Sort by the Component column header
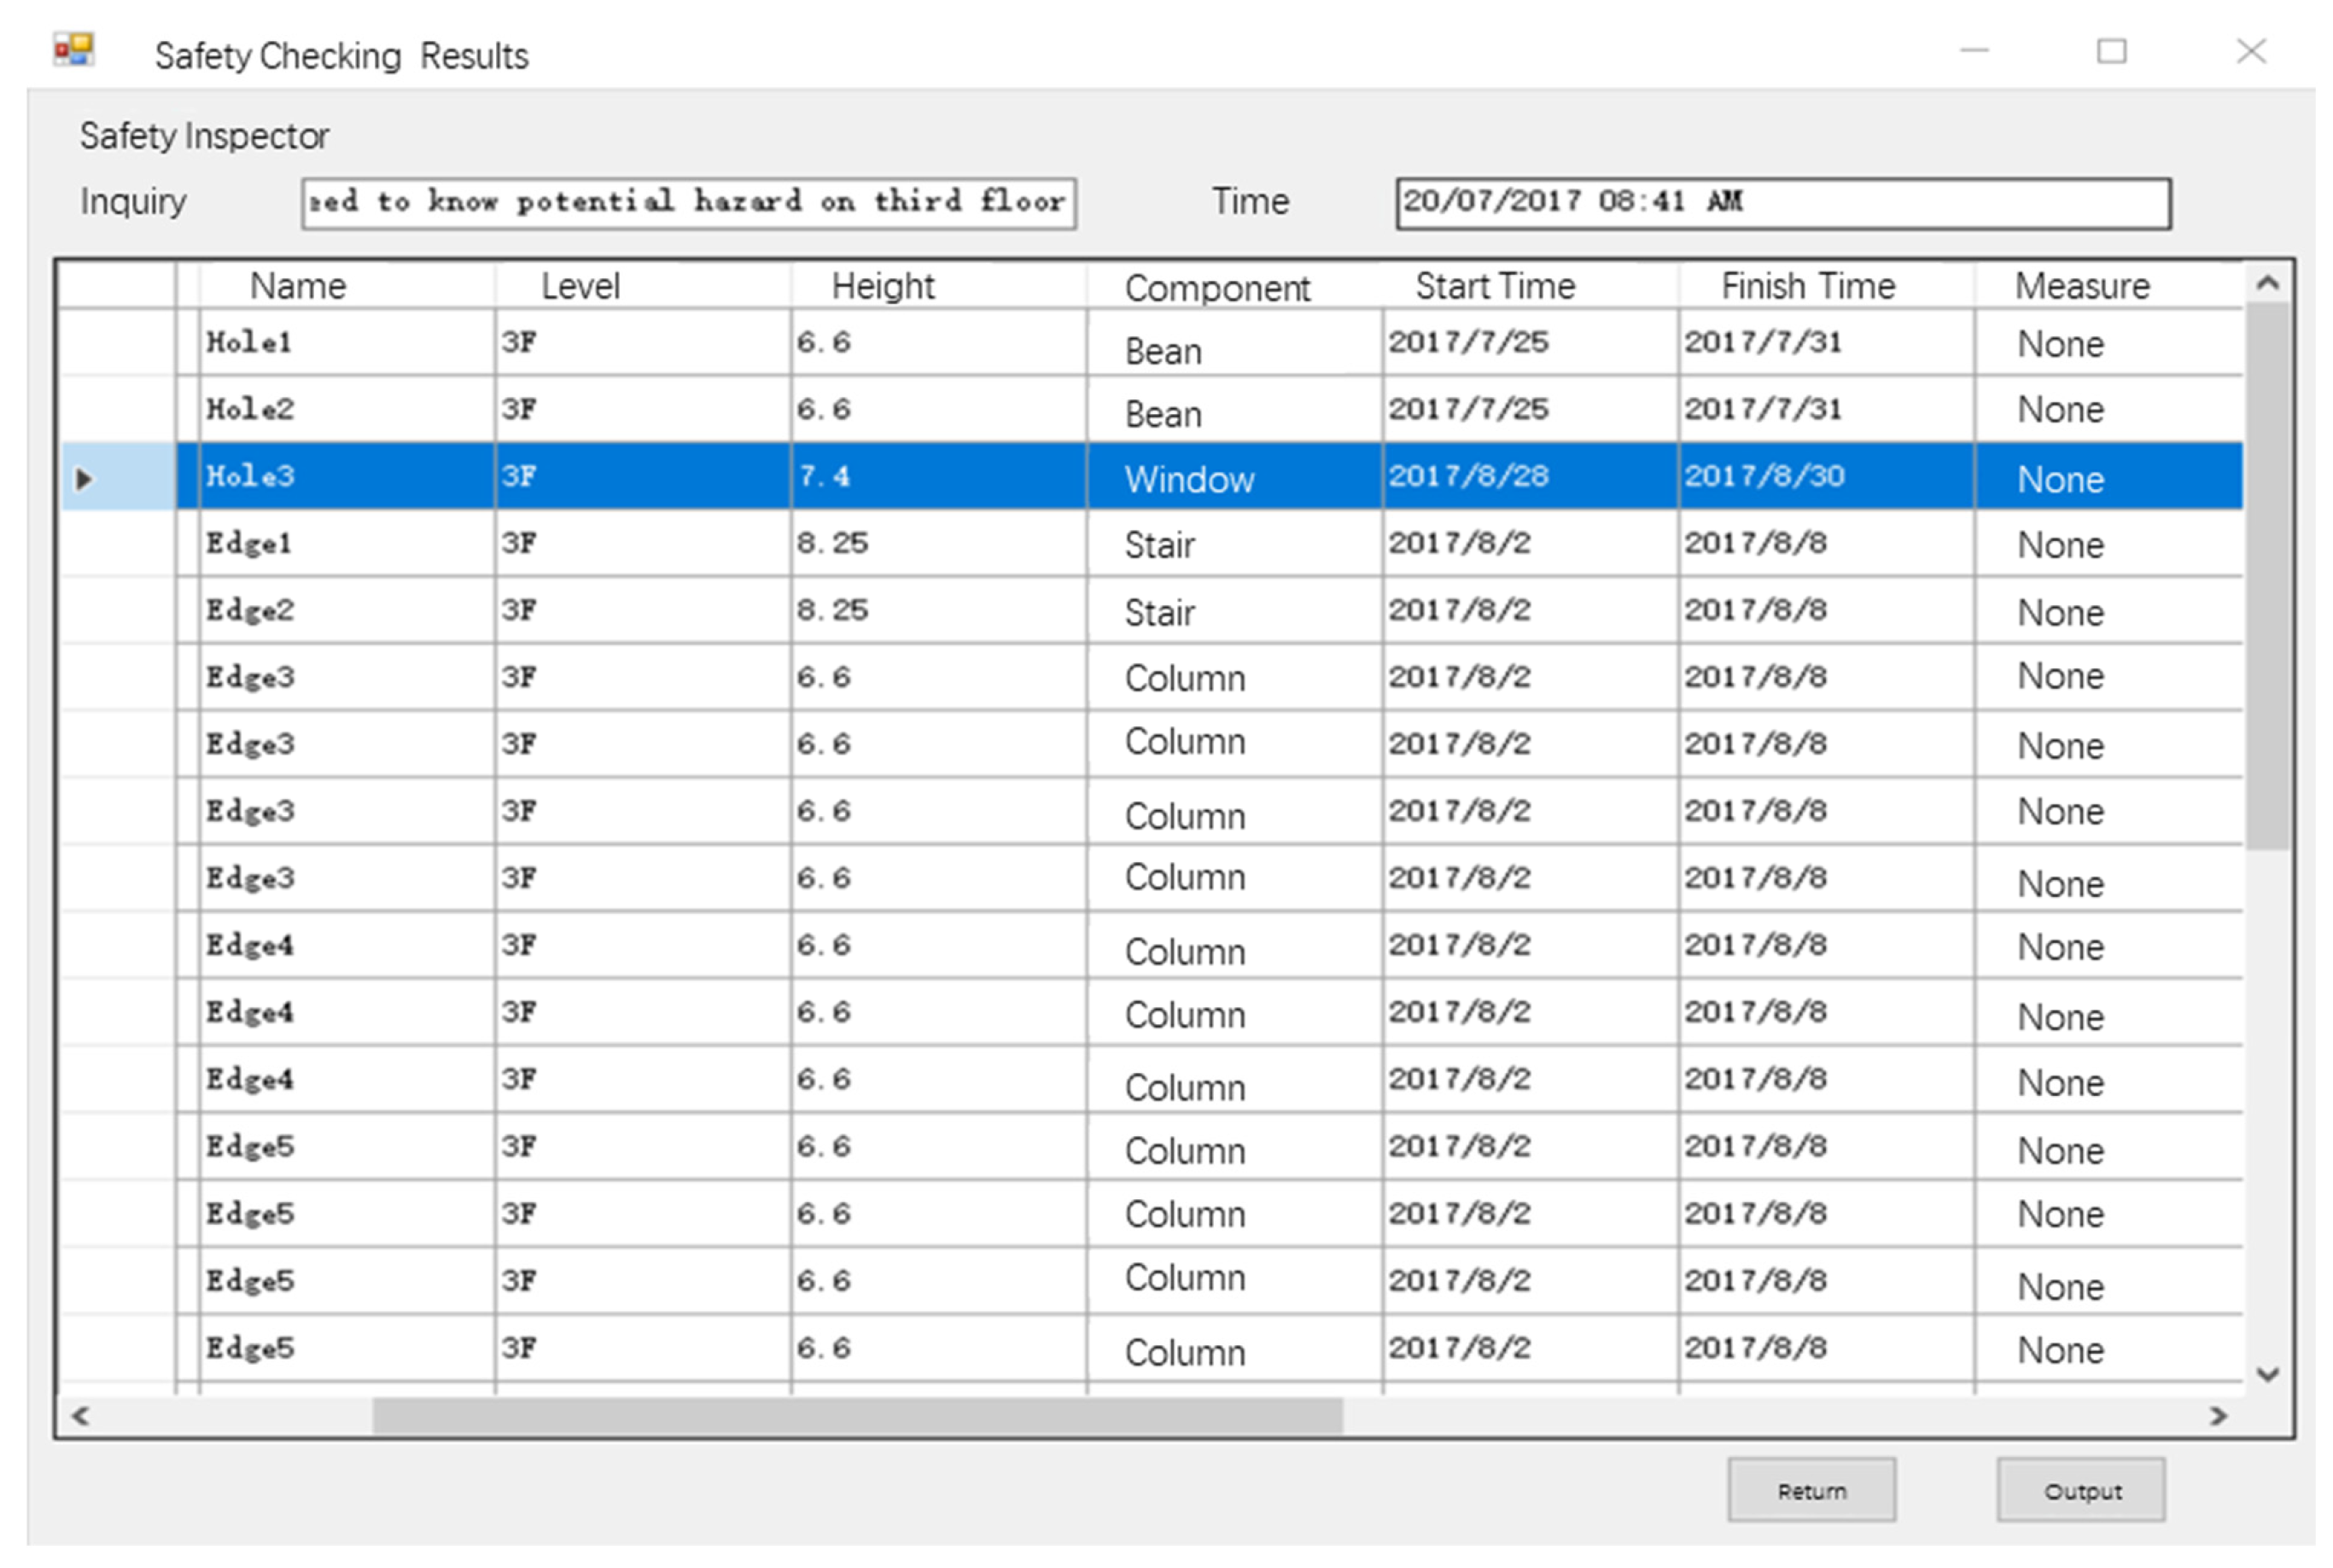This screenshot has width=2333, height=1568. pos(1216,288)
